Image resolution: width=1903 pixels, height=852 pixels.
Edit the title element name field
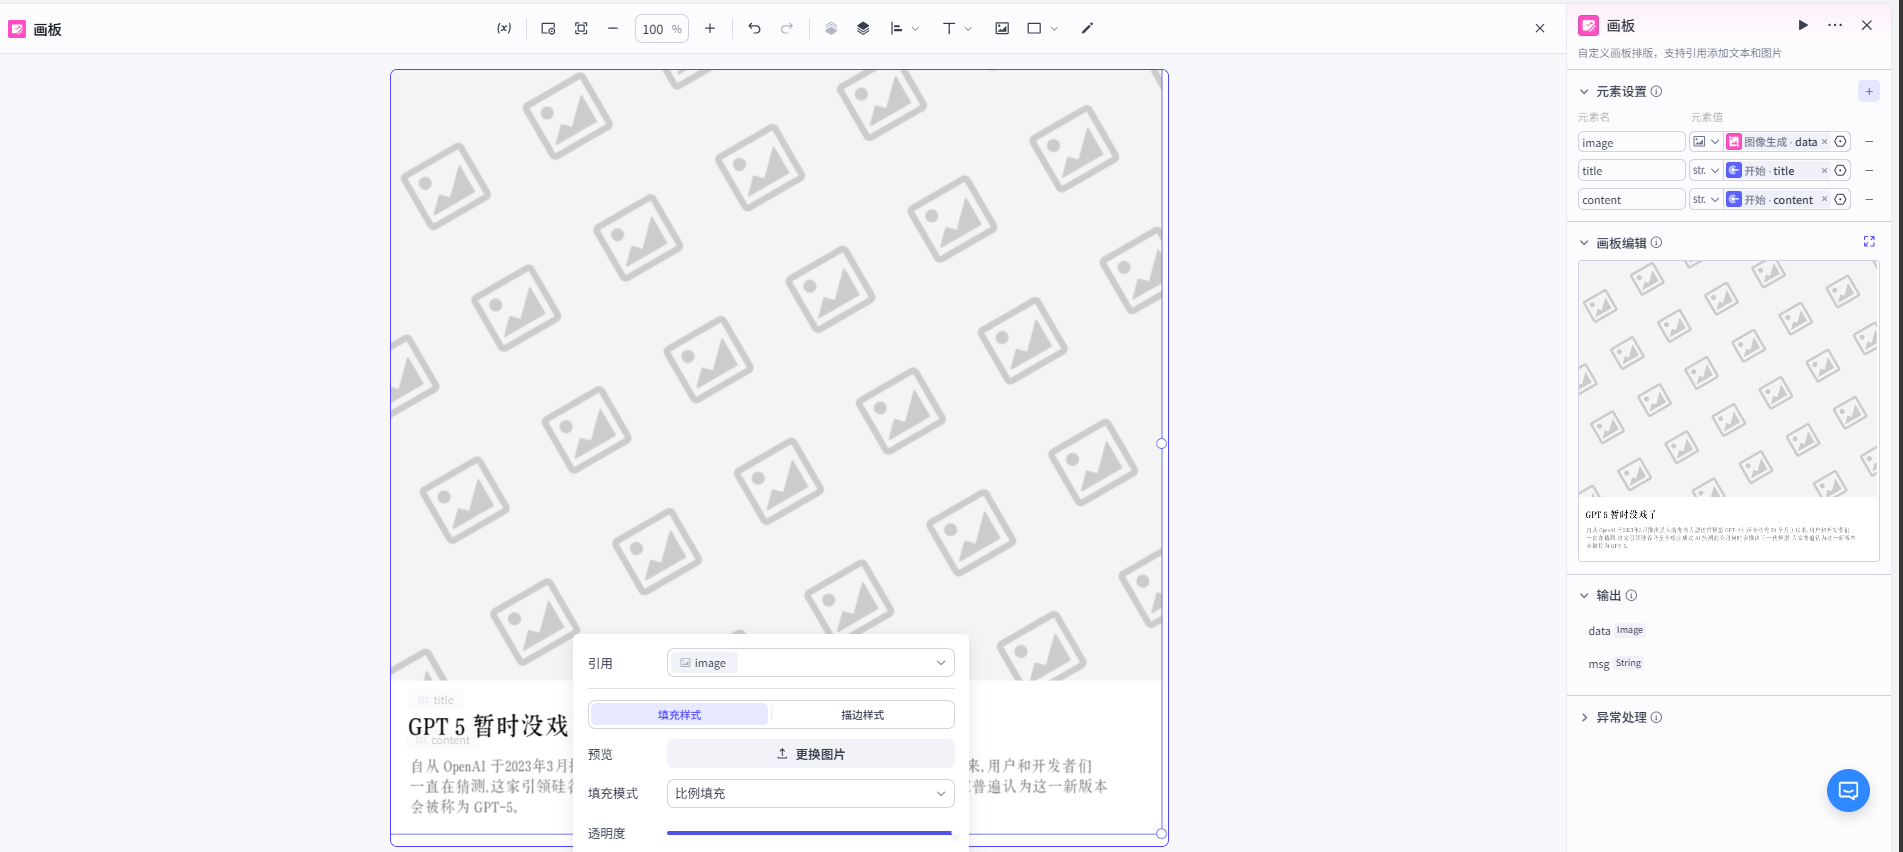click(1631, 171)
